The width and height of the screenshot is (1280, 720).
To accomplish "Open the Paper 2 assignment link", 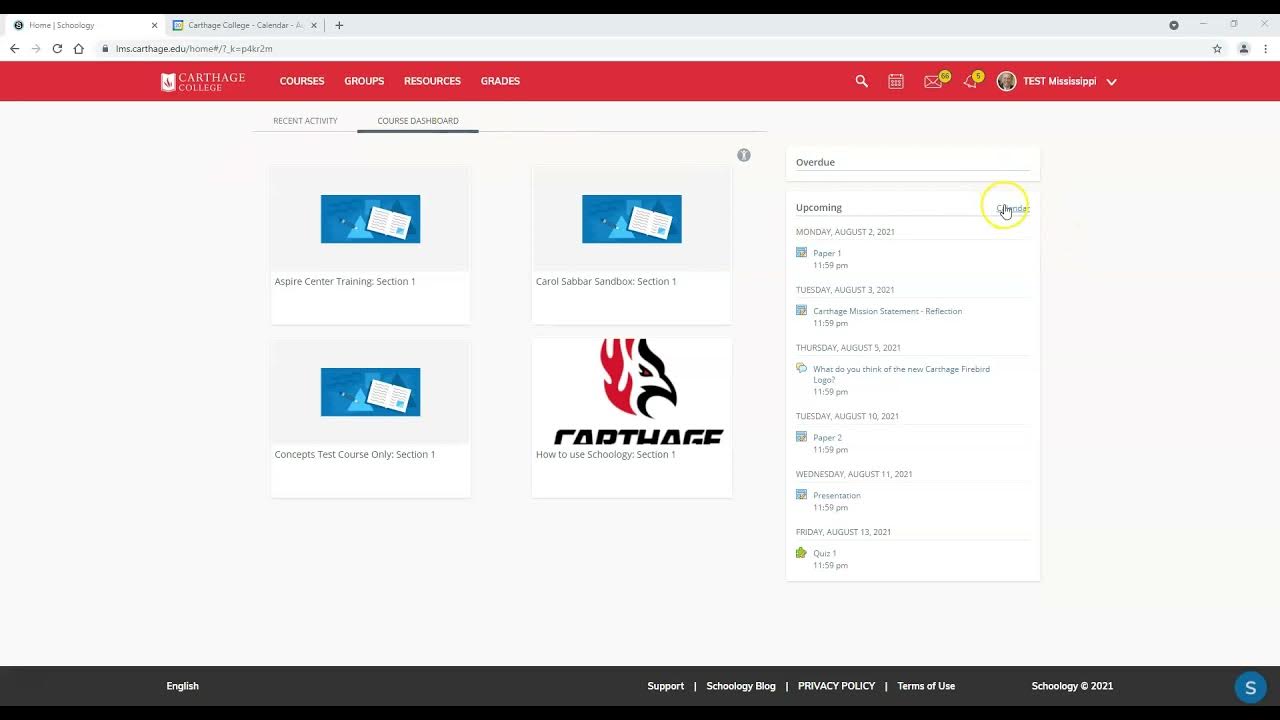I will (x=827, y=437).
